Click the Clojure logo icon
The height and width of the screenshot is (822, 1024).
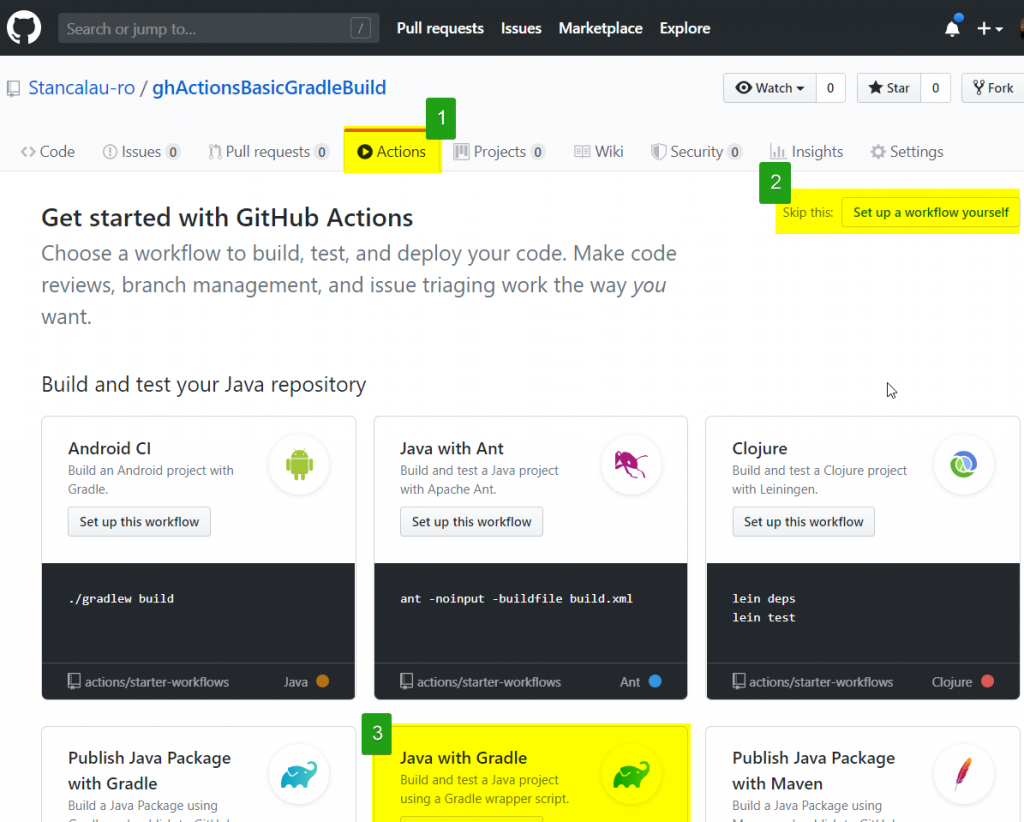click(x=963, y=464)
